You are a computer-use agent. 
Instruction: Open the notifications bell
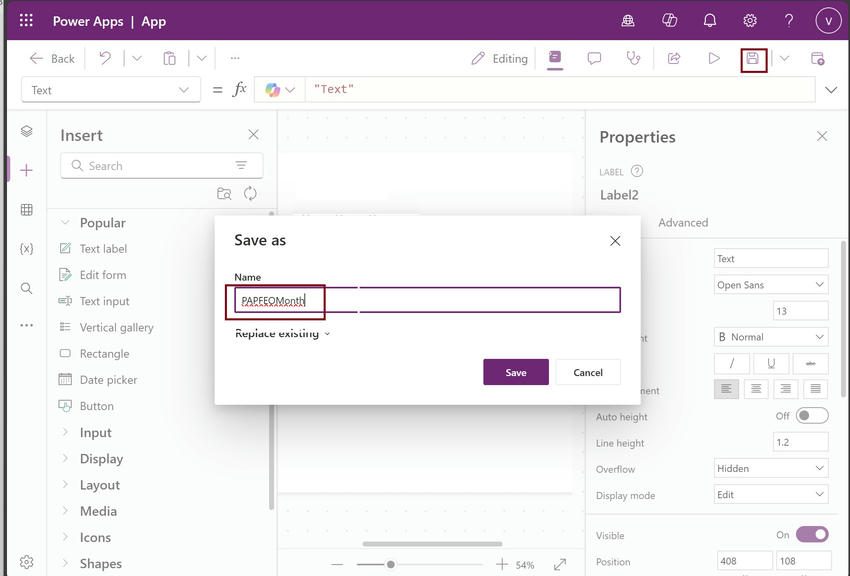[710, 21]
